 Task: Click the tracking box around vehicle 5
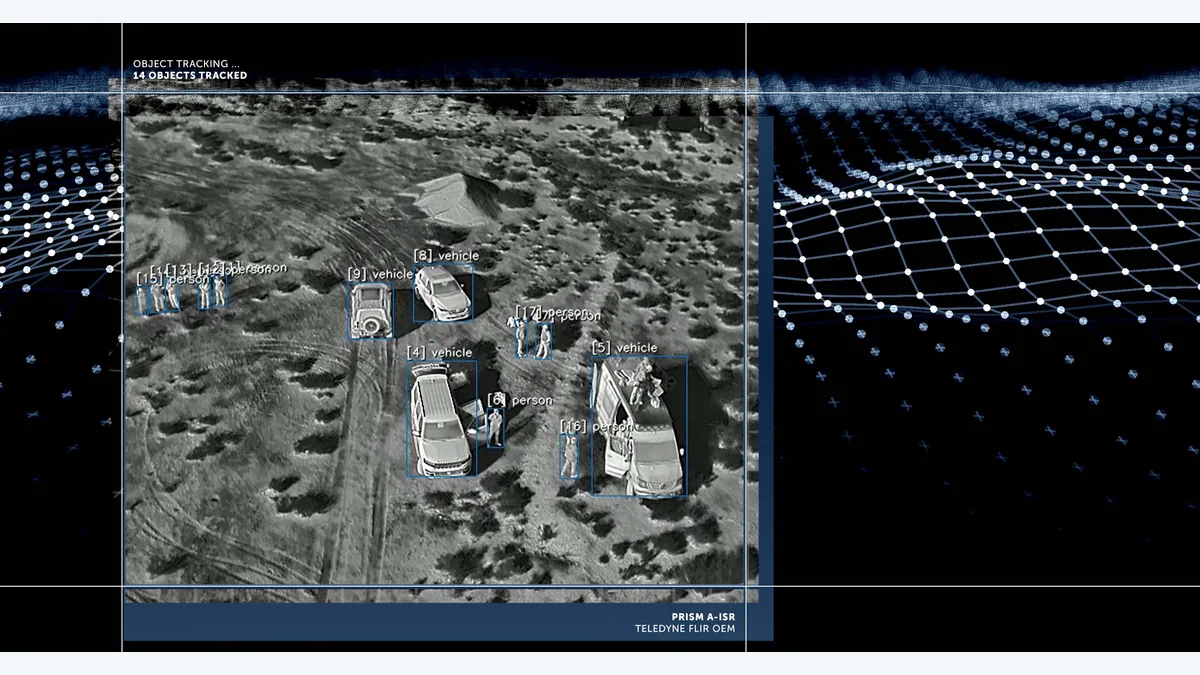click(x=640, y=426)
